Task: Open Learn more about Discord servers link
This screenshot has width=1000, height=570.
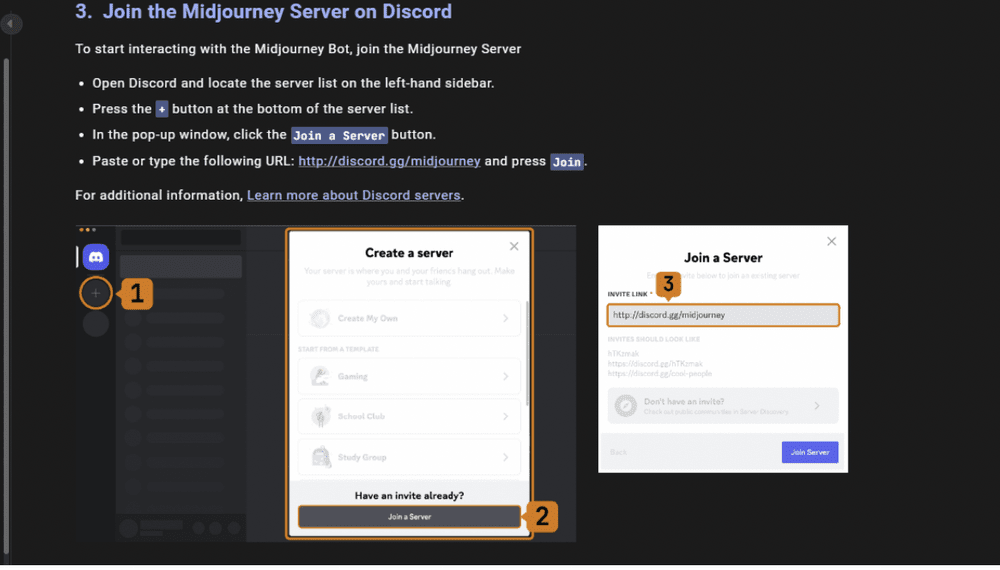Action: (x=353, y=195)
